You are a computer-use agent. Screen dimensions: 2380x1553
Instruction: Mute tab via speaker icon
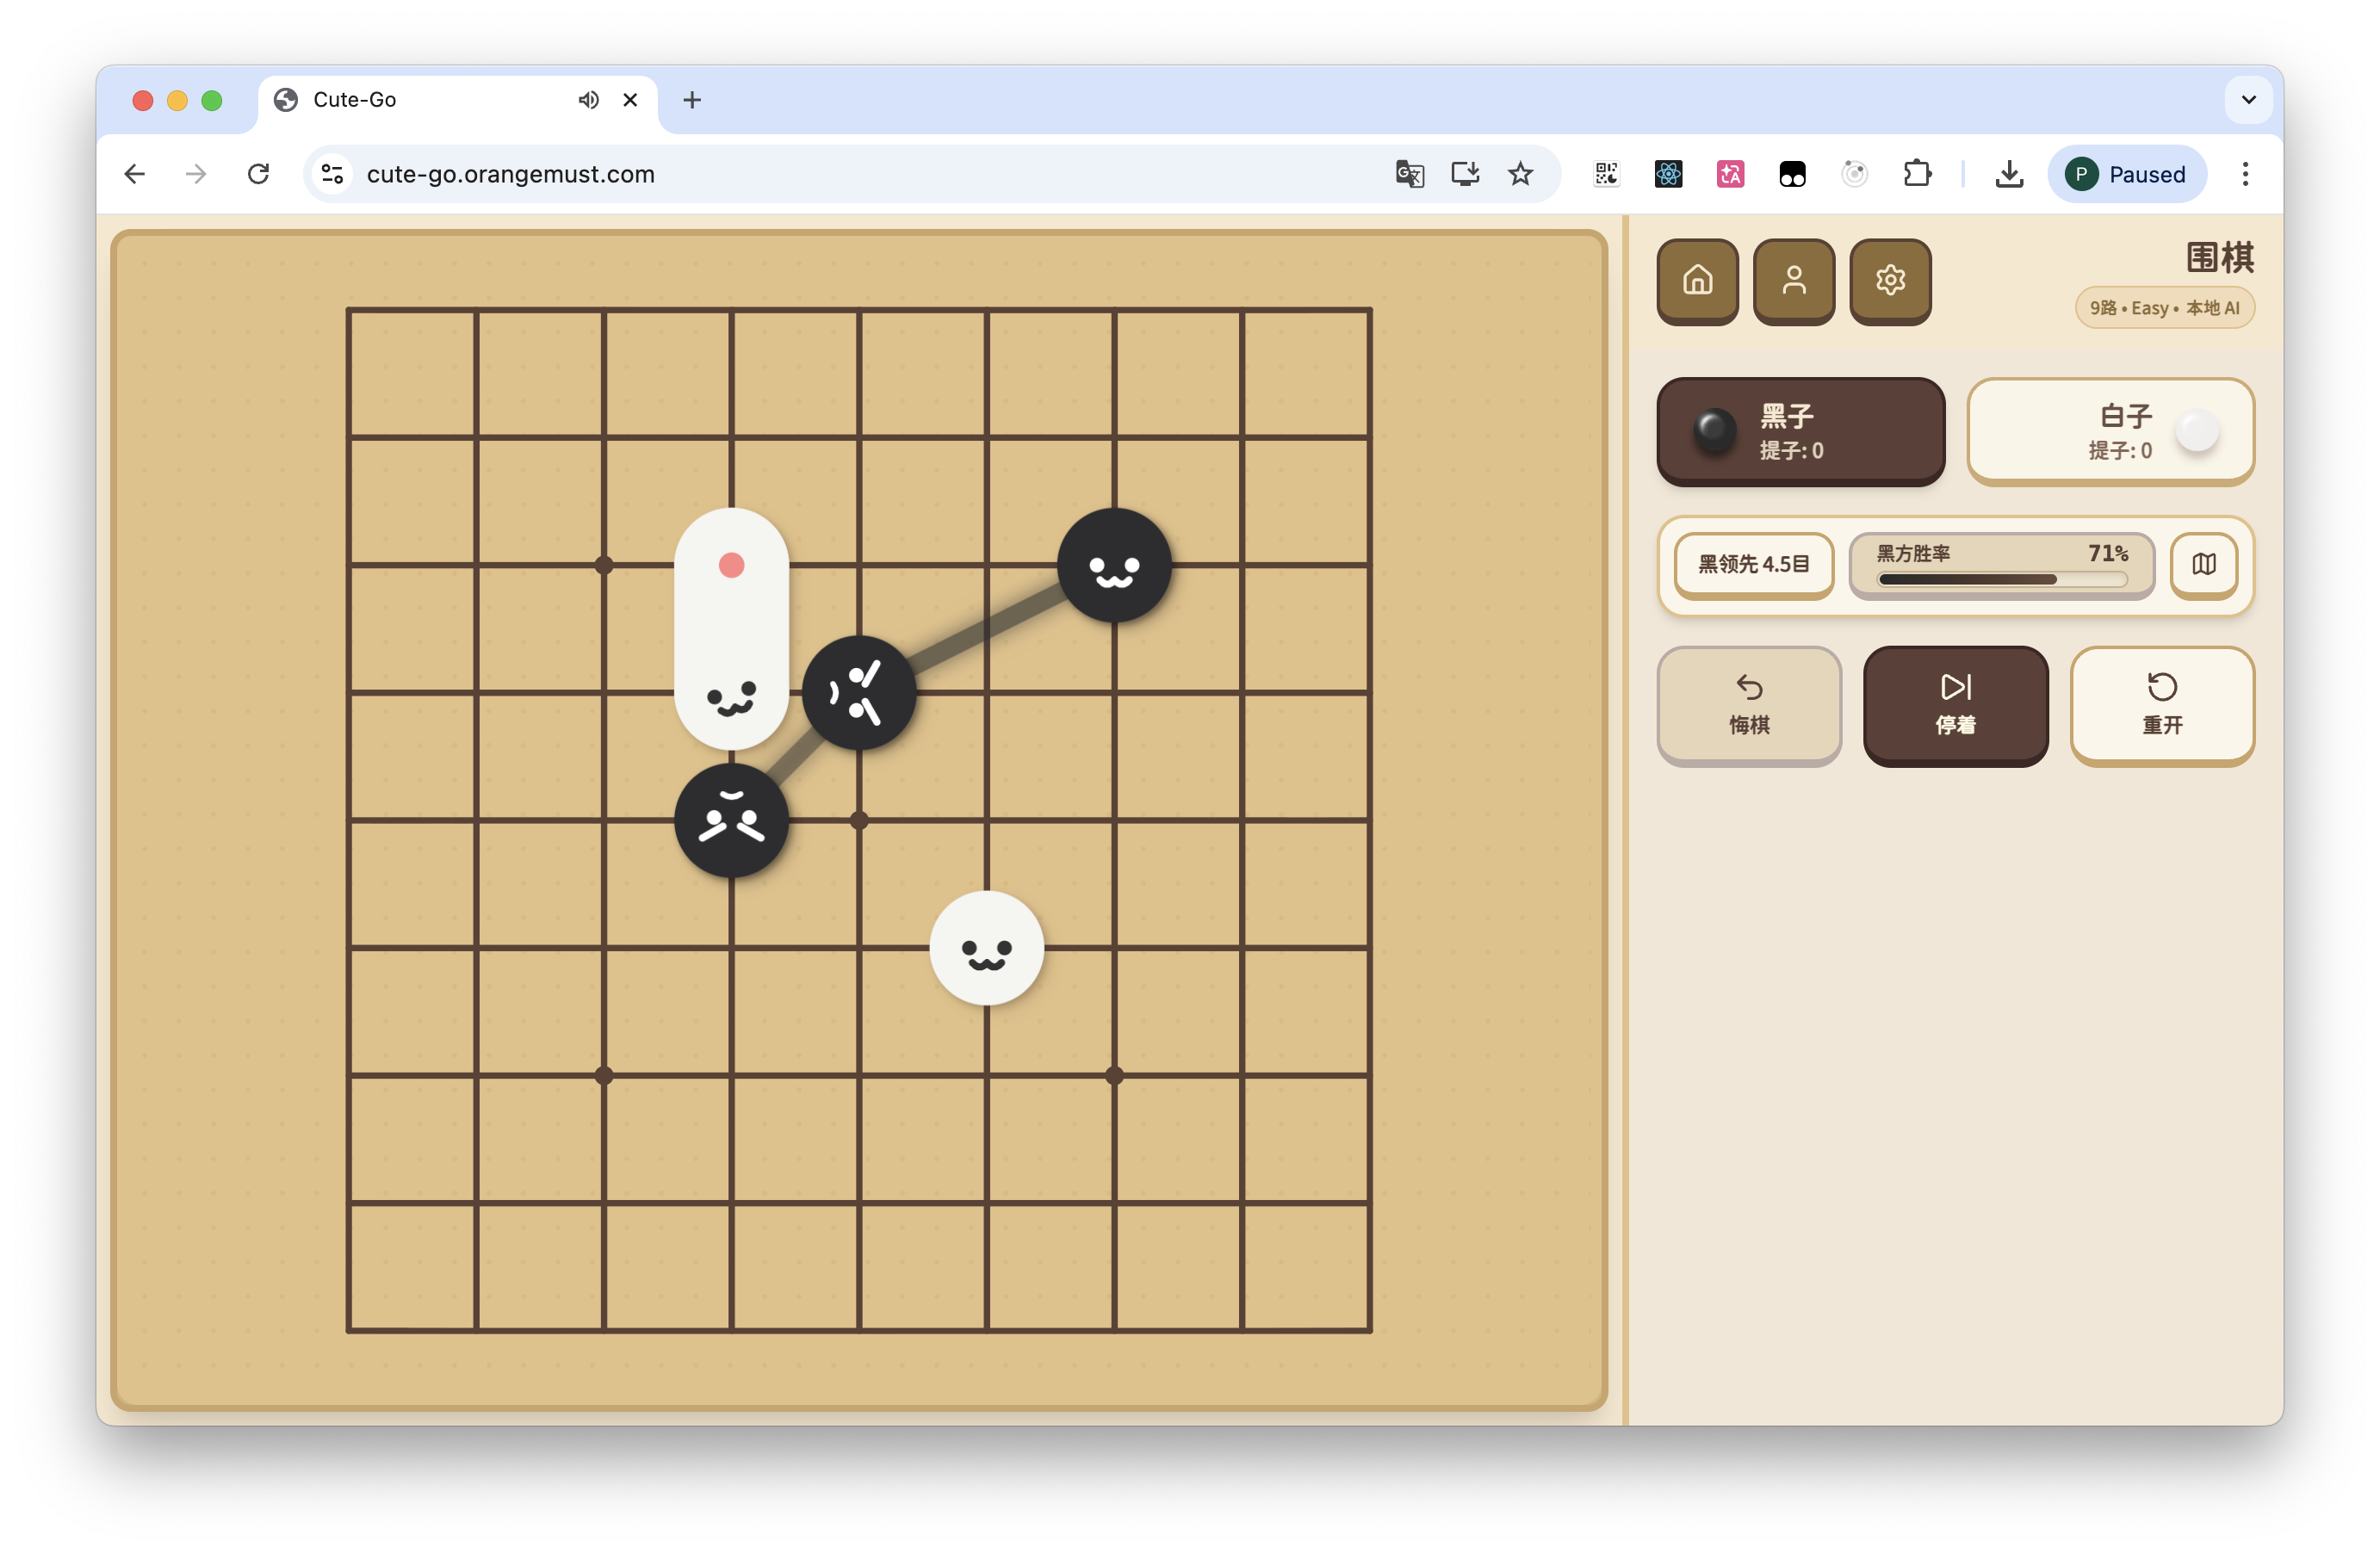click(588, 100)
